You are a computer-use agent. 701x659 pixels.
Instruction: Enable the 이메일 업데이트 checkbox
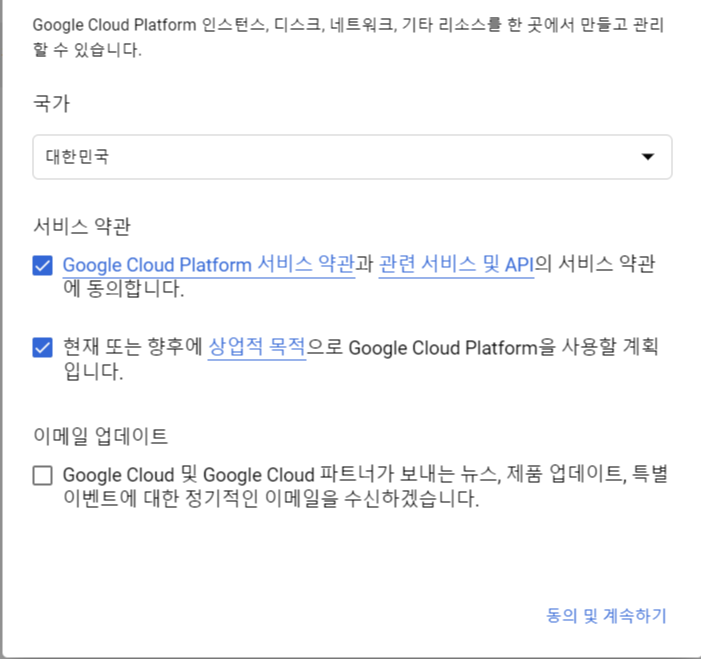[42, 475]
